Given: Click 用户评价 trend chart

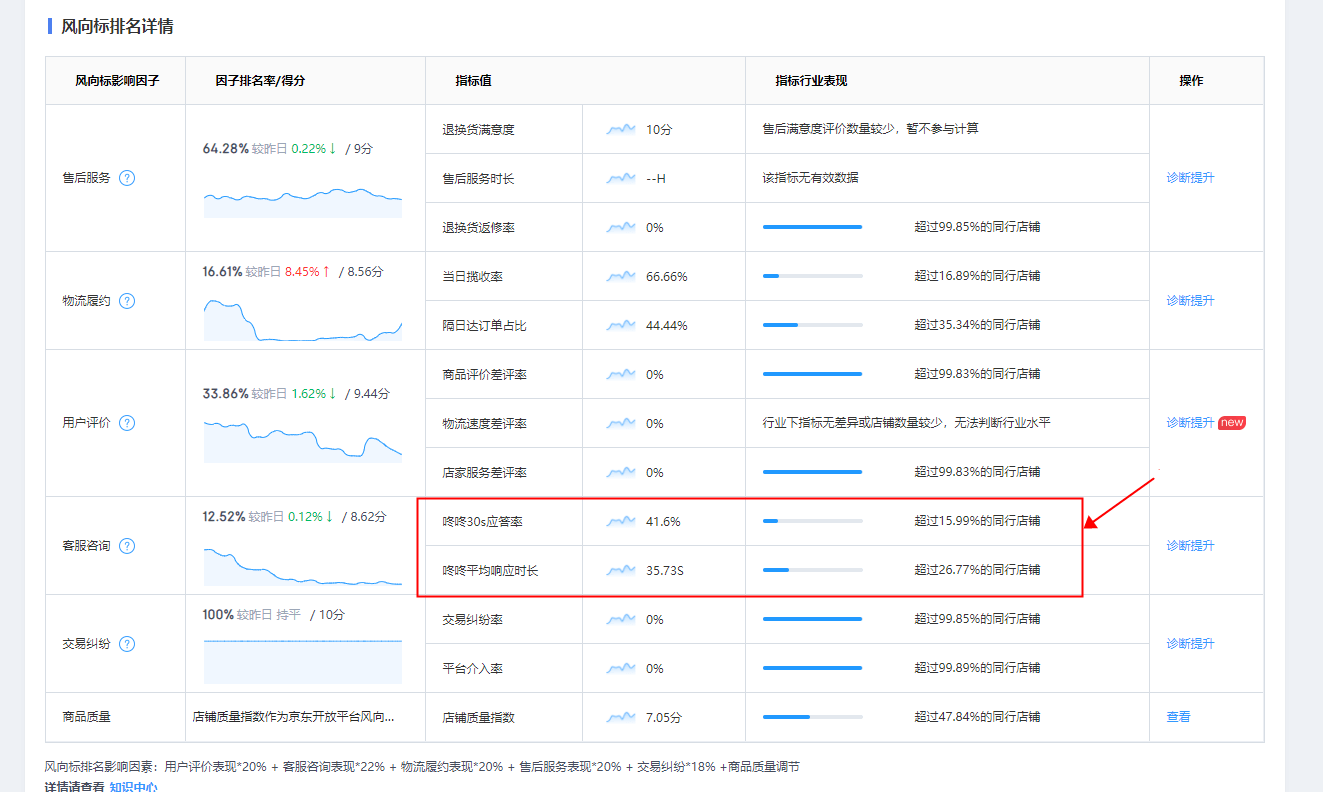Looking at the screenshot, I should pos(303,441).
